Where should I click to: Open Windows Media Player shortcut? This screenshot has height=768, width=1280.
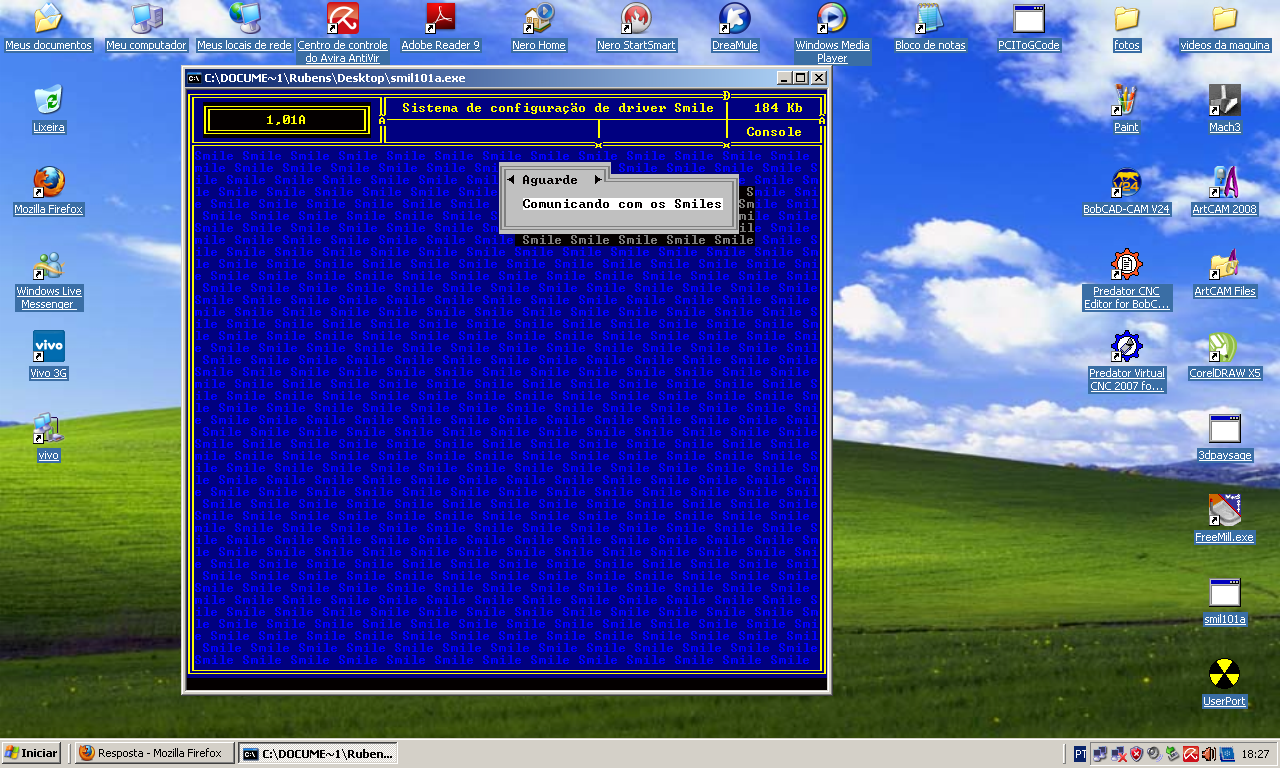click(832, 33)
